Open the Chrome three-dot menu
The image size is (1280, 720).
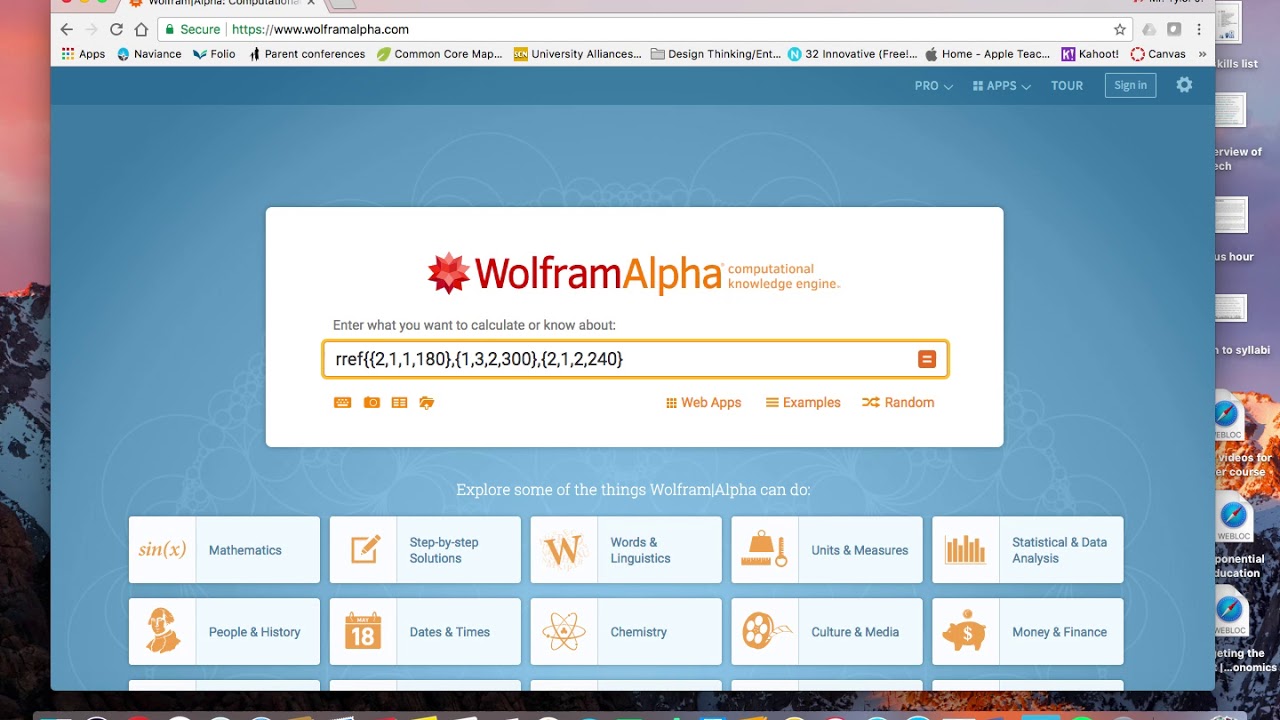point(1199,29)
